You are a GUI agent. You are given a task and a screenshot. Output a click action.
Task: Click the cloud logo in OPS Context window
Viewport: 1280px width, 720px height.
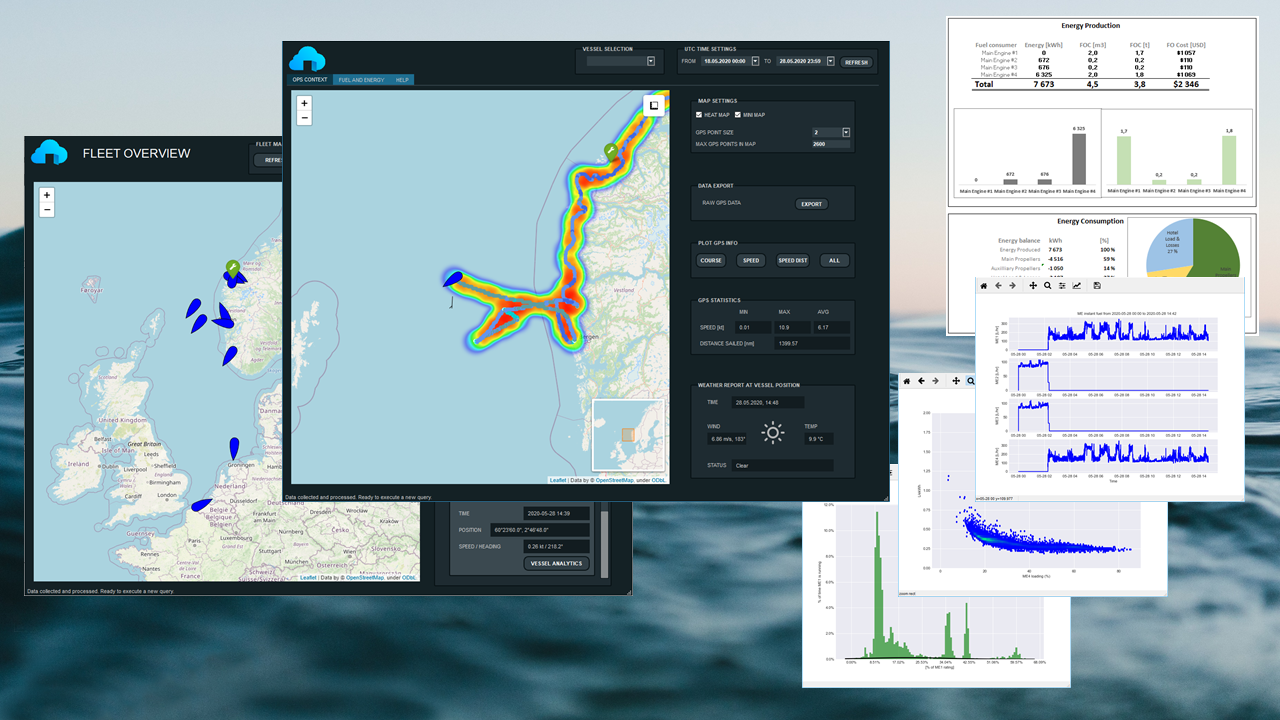pyautogui.click(x=307, y=59)
